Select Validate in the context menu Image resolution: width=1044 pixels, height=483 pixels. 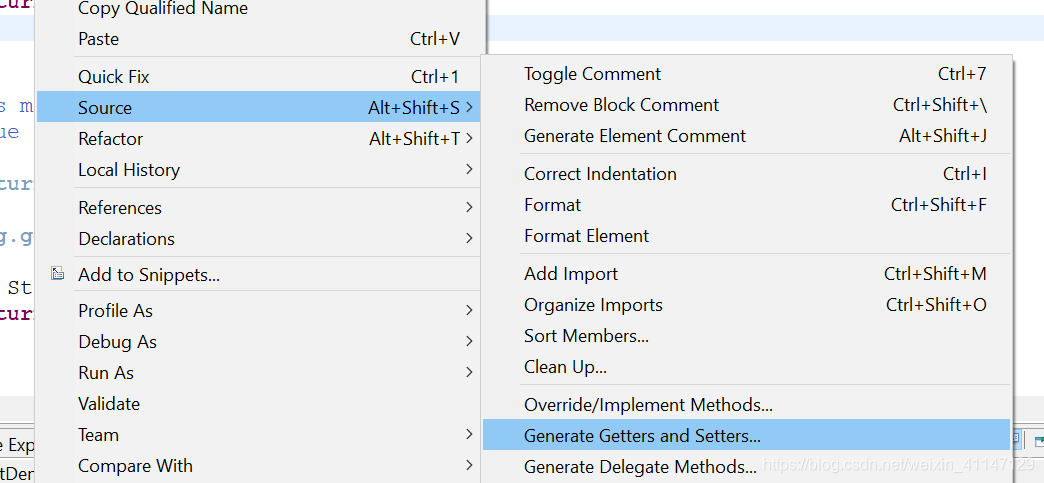[109, 404]
